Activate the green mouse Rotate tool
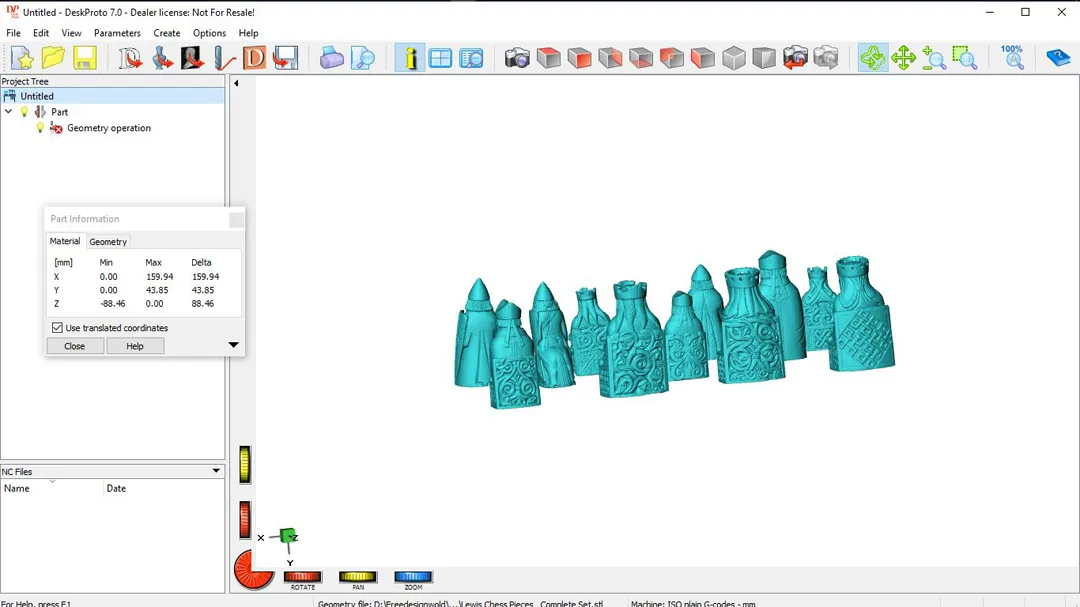The image size is (1080, 607). coord(873,58)
